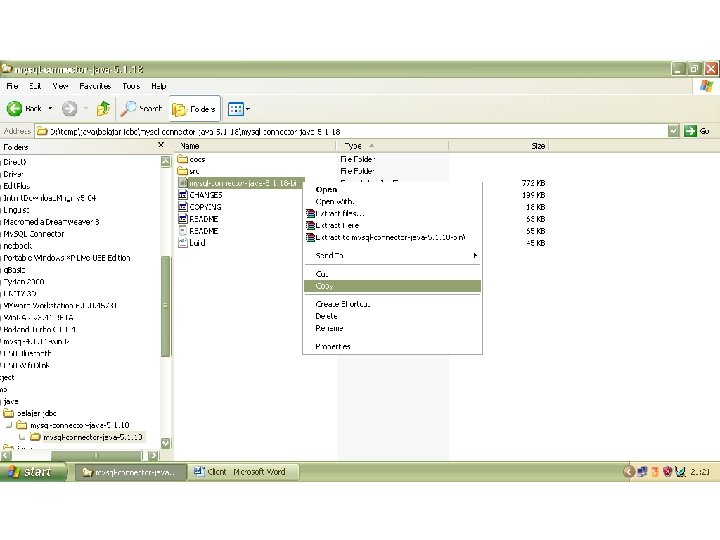Image resolution: width=720 pixels, height=540 pixels.
Task: Click inside the Address path field
Action: 351,131
